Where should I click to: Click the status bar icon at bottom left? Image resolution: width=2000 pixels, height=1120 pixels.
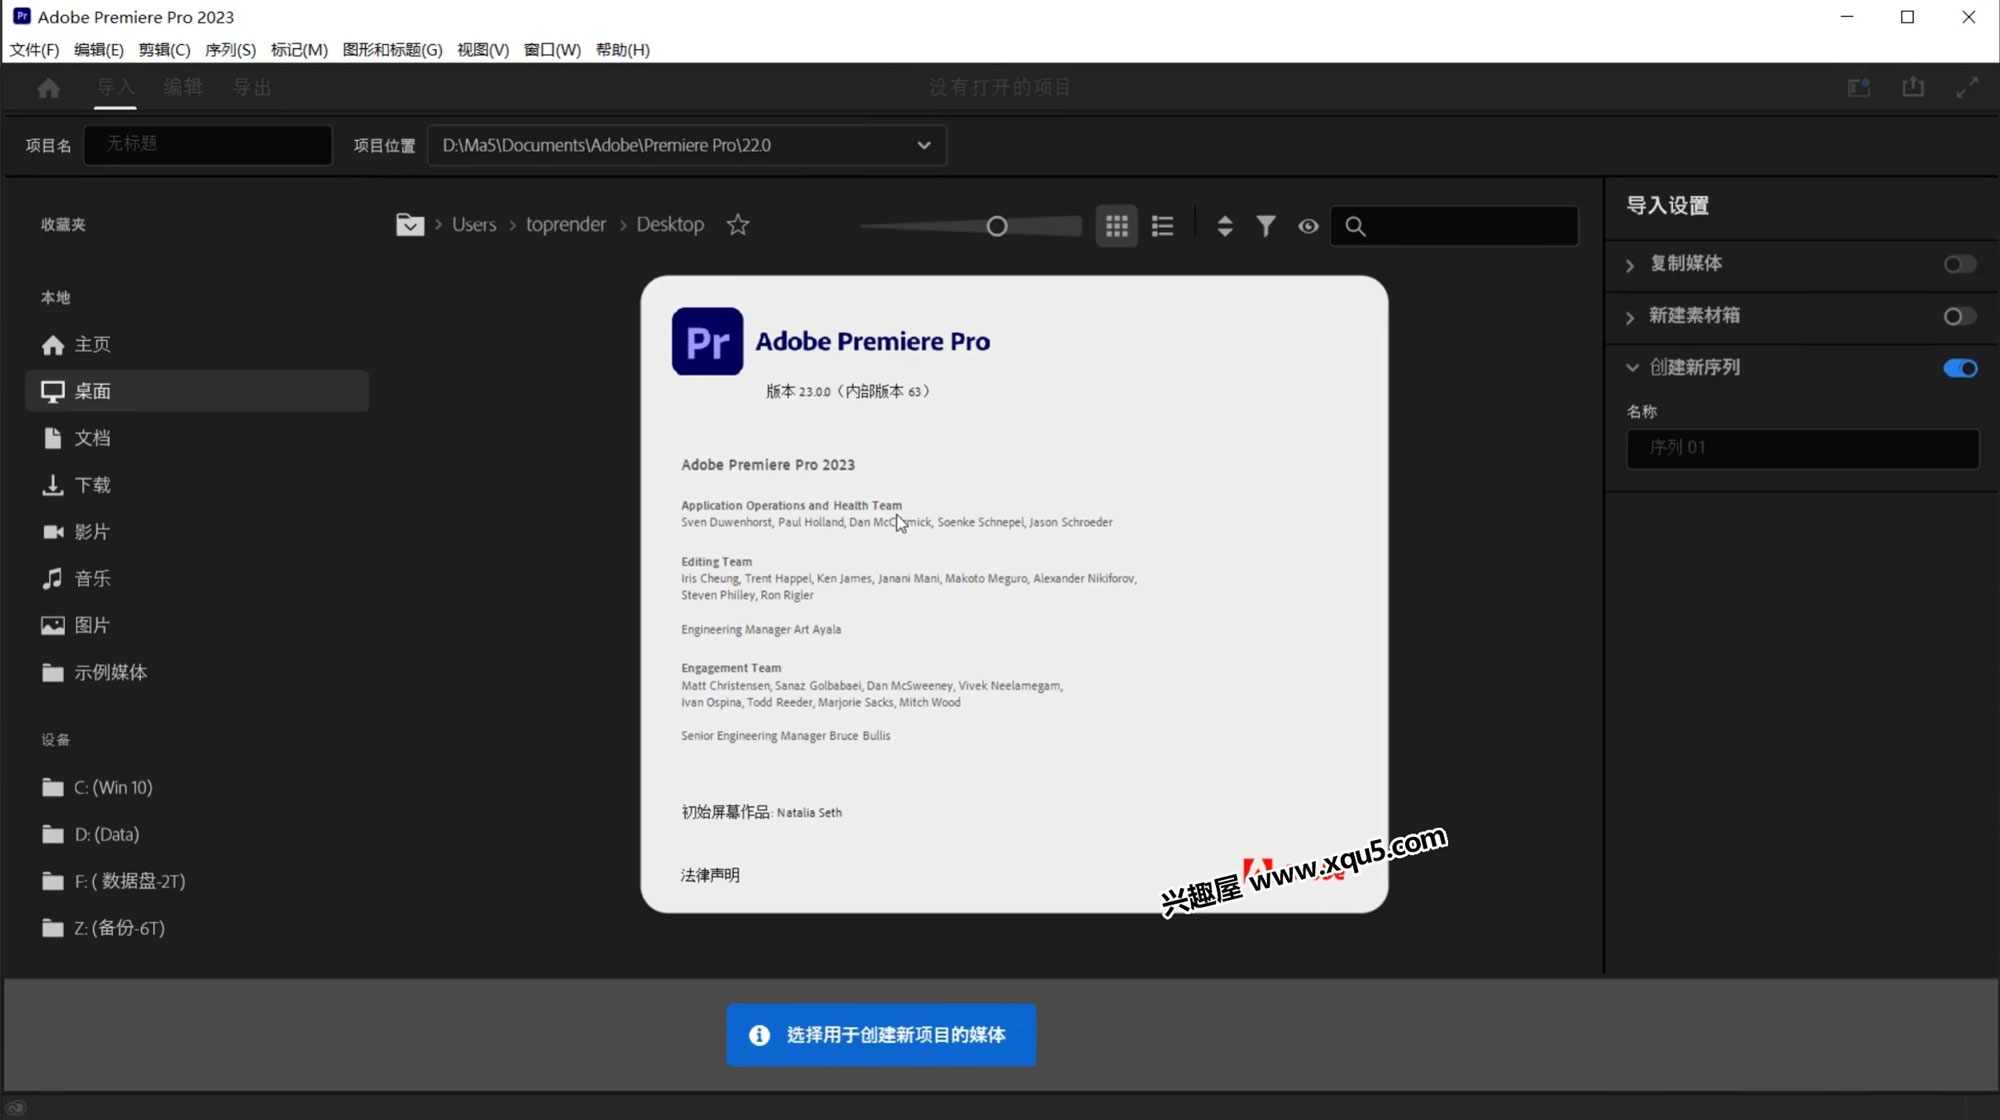click(x=16, y=1107)
